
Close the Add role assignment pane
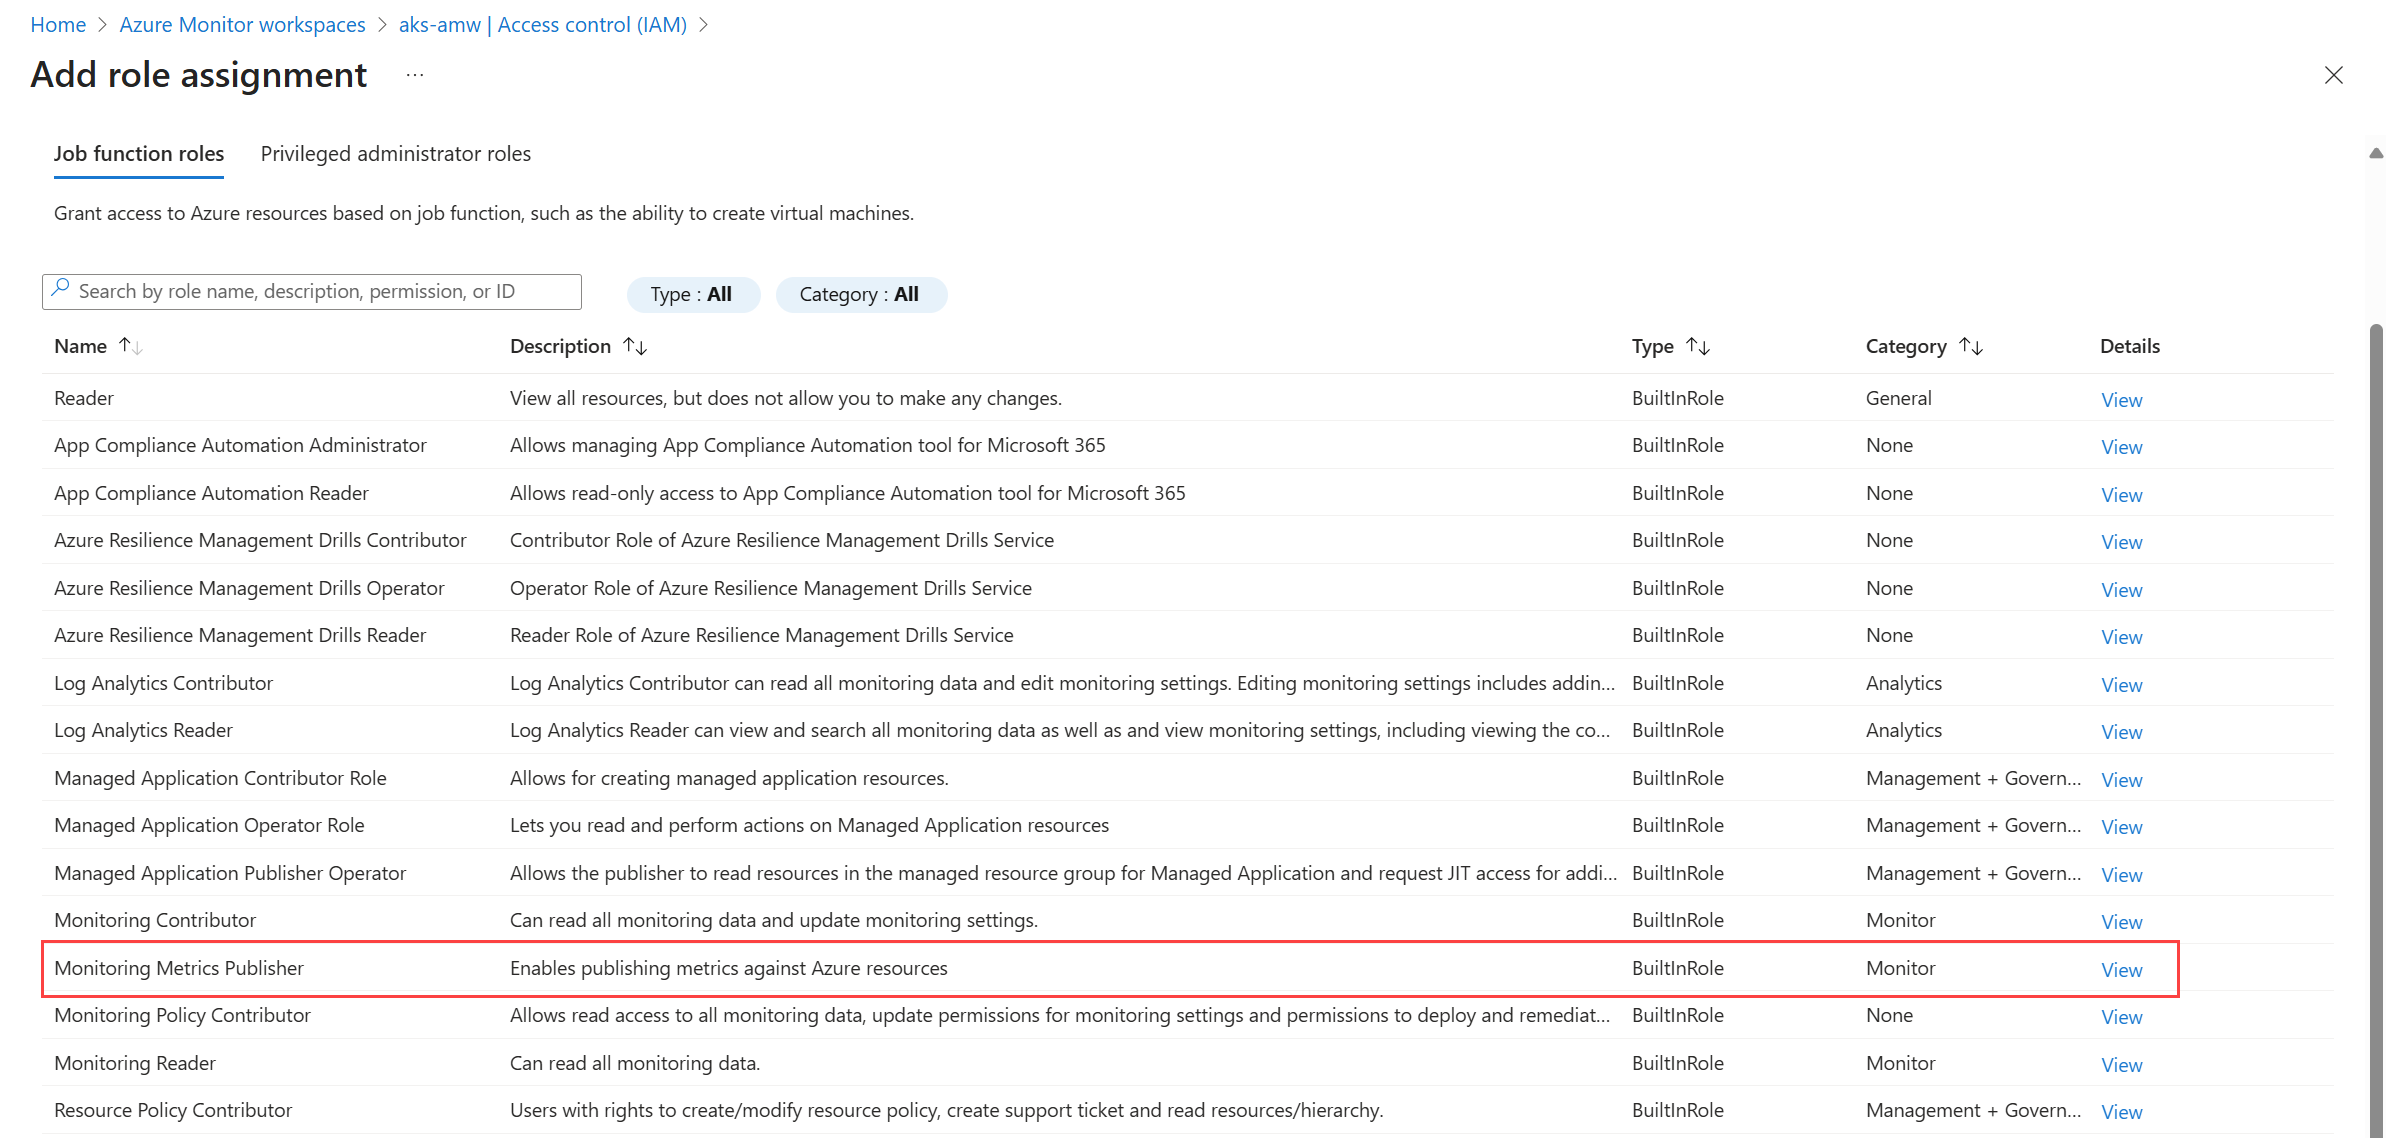(2334, 75)
